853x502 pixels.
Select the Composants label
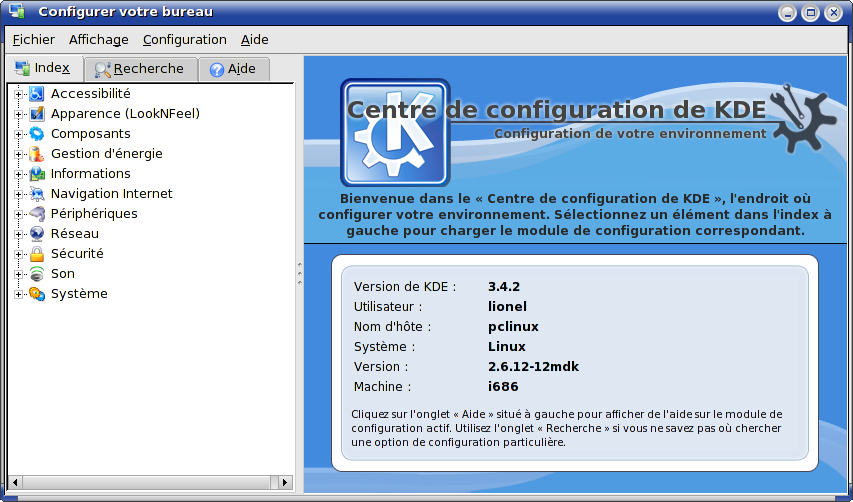(91, 134)
